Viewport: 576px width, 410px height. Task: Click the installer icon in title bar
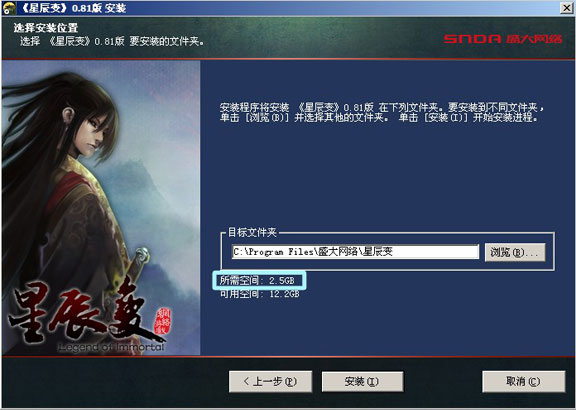pos(8,8)
